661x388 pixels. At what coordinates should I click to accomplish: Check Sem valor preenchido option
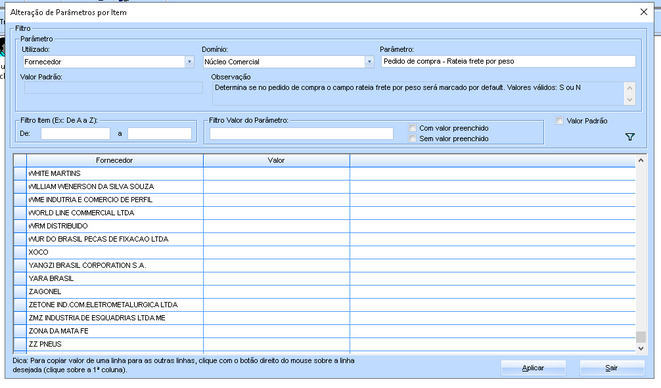(x=412, y=138)
